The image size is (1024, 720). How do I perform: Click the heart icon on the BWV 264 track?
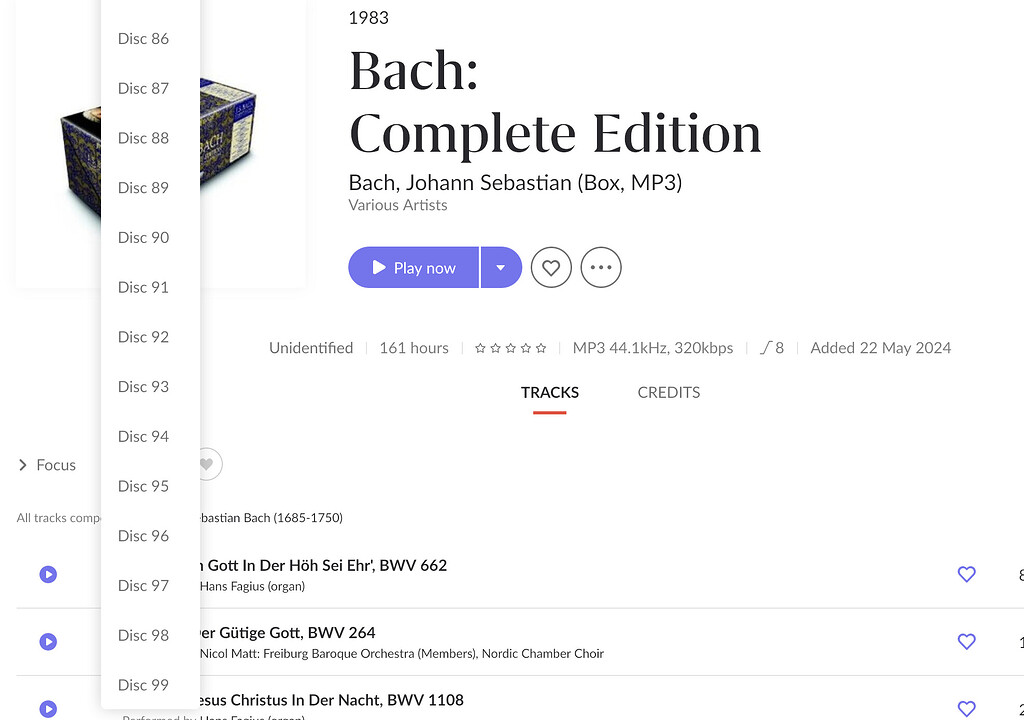click(x=966, y=641)
